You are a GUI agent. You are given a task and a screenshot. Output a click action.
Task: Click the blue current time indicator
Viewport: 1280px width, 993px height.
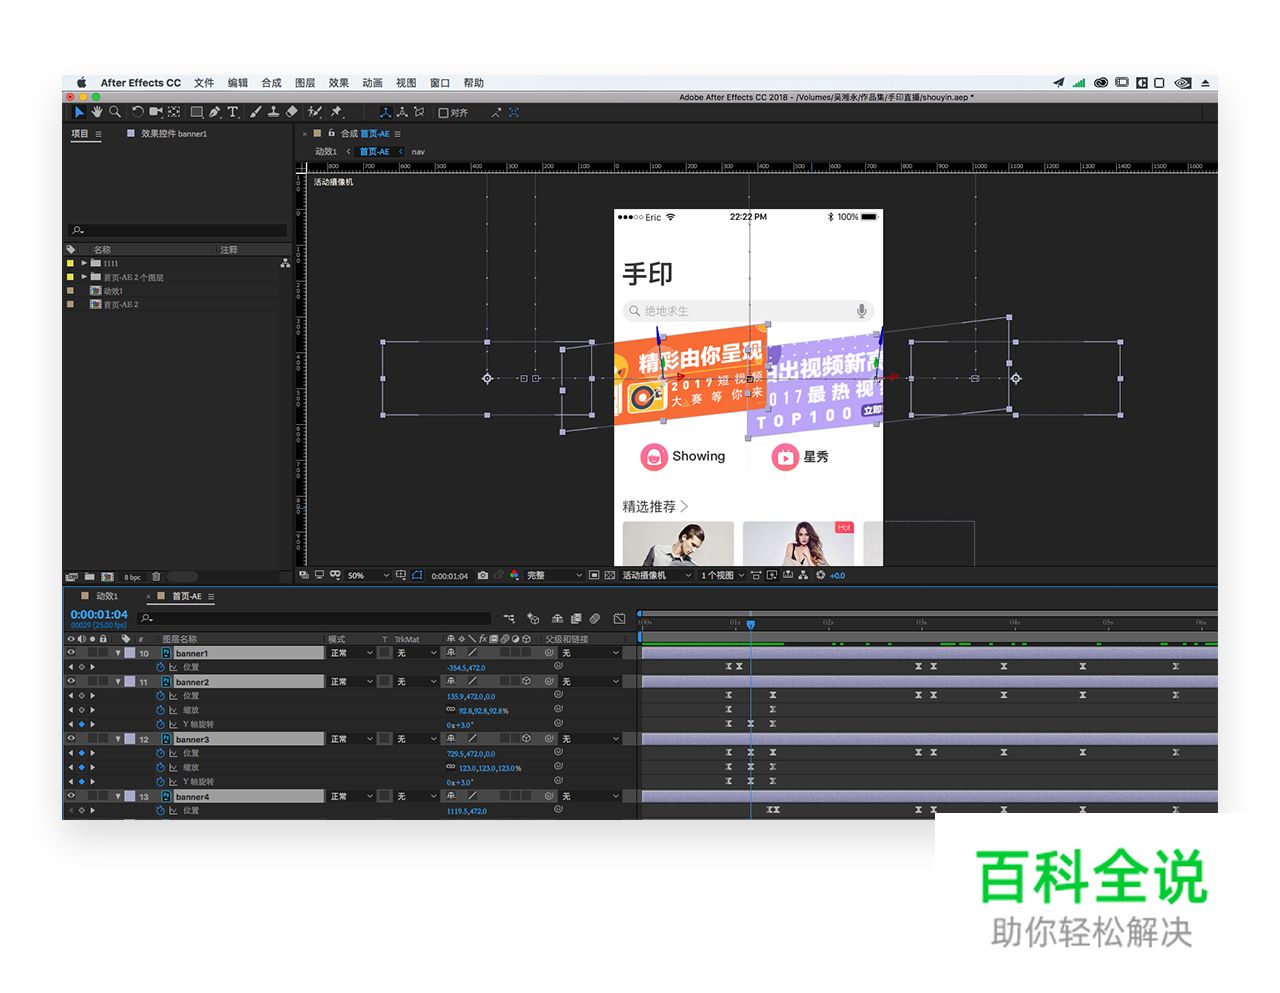tap(751, 624)
